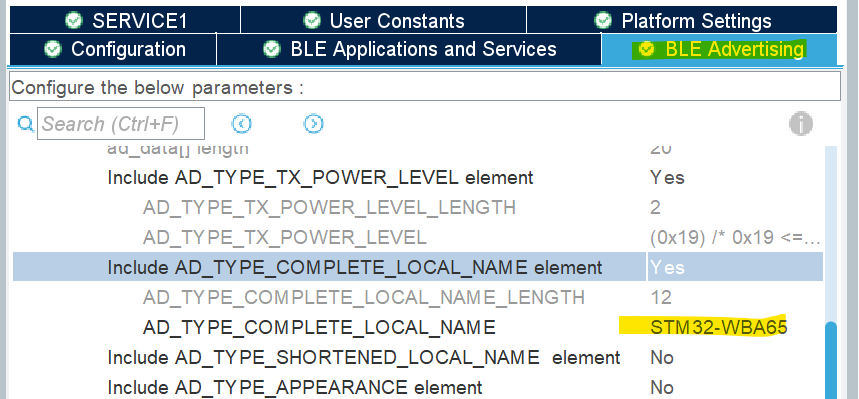859x399 pixels.
Task: Click the User Constants green check icon
Action: click(x=312, y=20)
